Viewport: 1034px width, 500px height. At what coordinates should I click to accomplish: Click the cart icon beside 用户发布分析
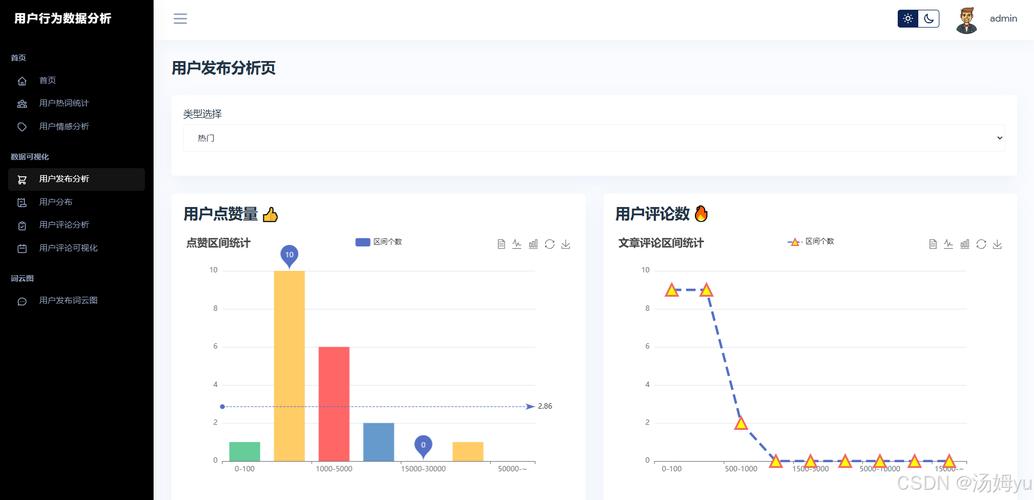22,179
